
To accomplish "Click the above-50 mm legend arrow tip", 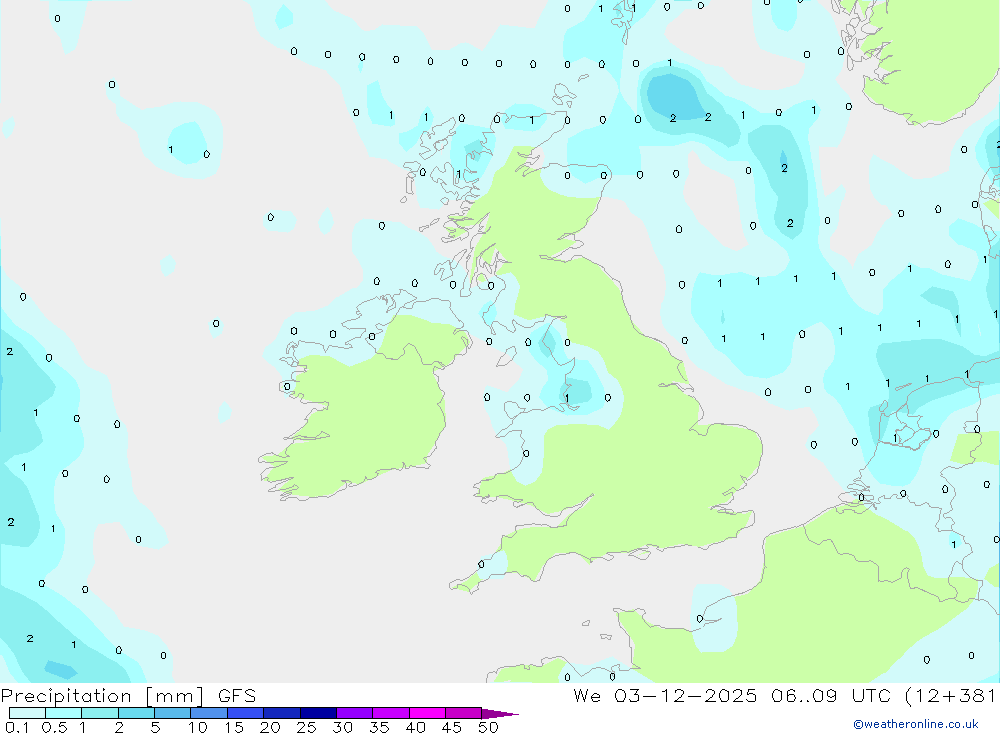I will (500, 714).
